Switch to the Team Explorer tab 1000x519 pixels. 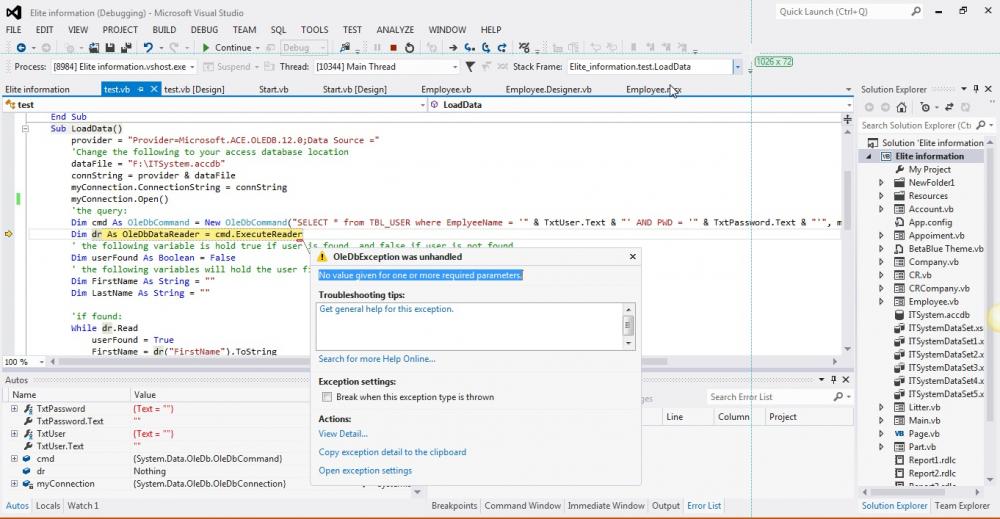[962, 506]
